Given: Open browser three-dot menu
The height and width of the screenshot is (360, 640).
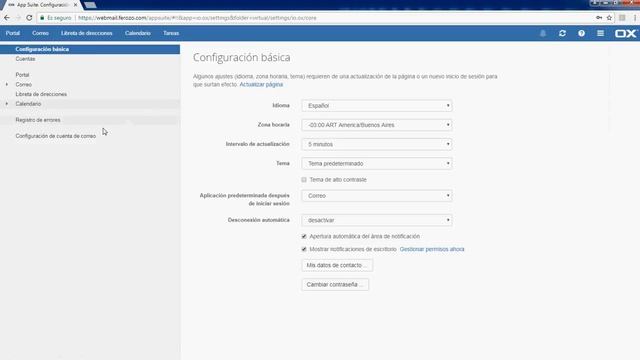Looking at the screenshot, I should tap(635, 18).
